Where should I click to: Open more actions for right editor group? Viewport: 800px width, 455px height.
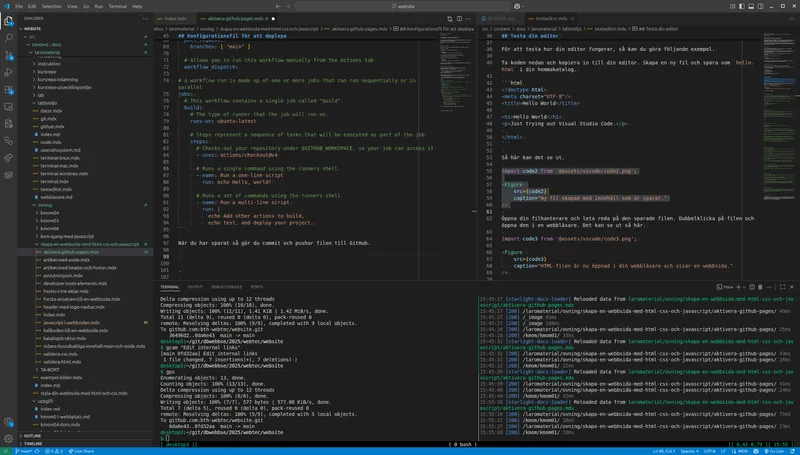(x=792, y=18)
